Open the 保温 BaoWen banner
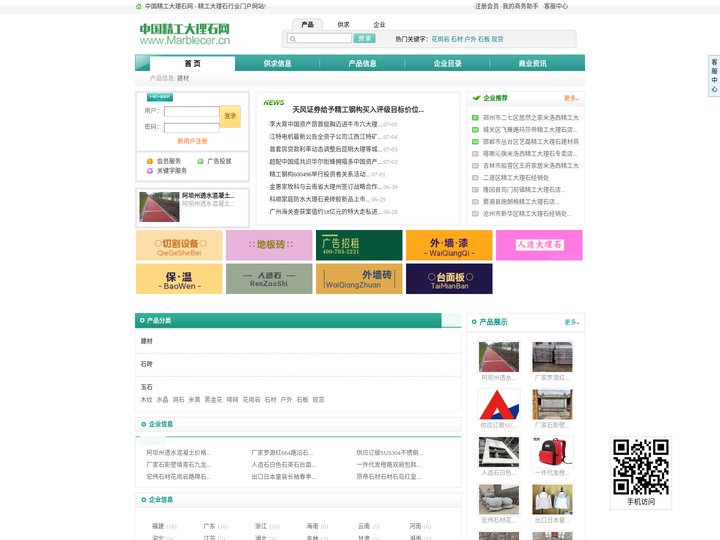This screenshot has width=720, height=540. pyautogui.click(x=179, y=279)
